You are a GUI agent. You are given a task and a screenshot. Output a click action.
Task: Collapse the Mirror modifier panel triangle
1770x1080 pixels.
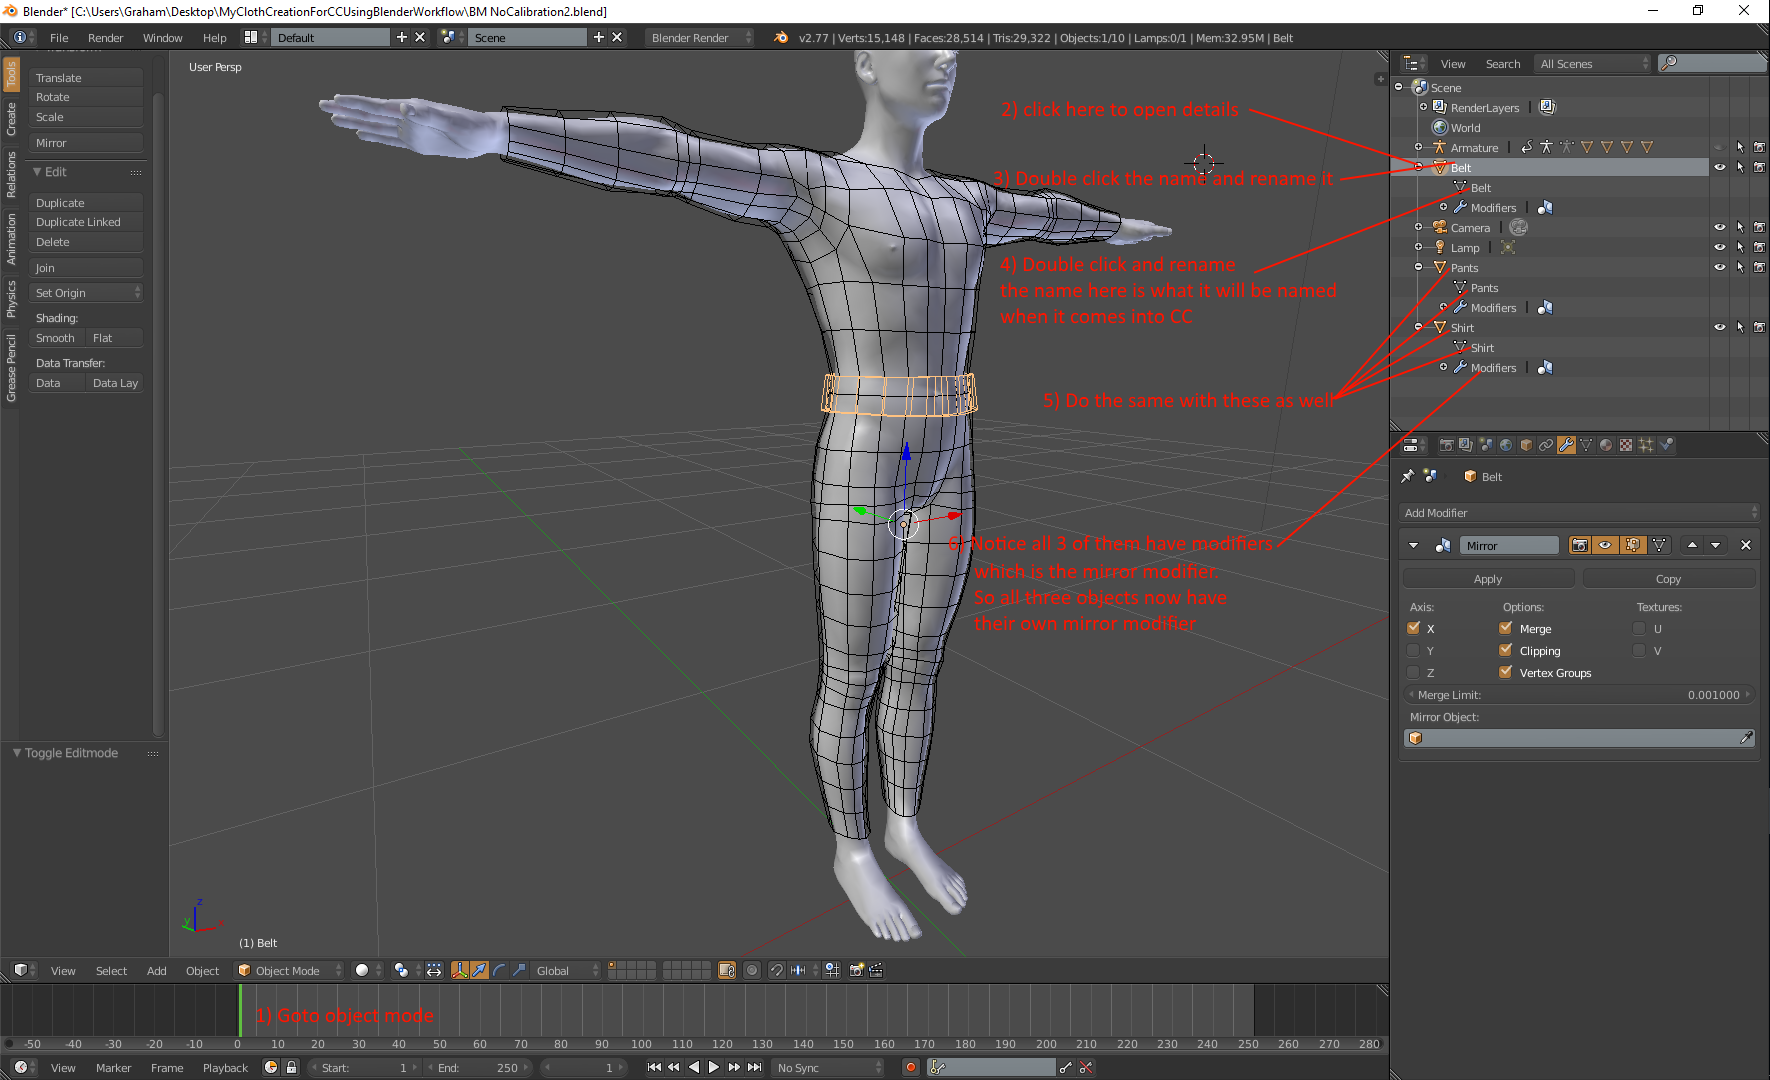tap(1413, 545)
